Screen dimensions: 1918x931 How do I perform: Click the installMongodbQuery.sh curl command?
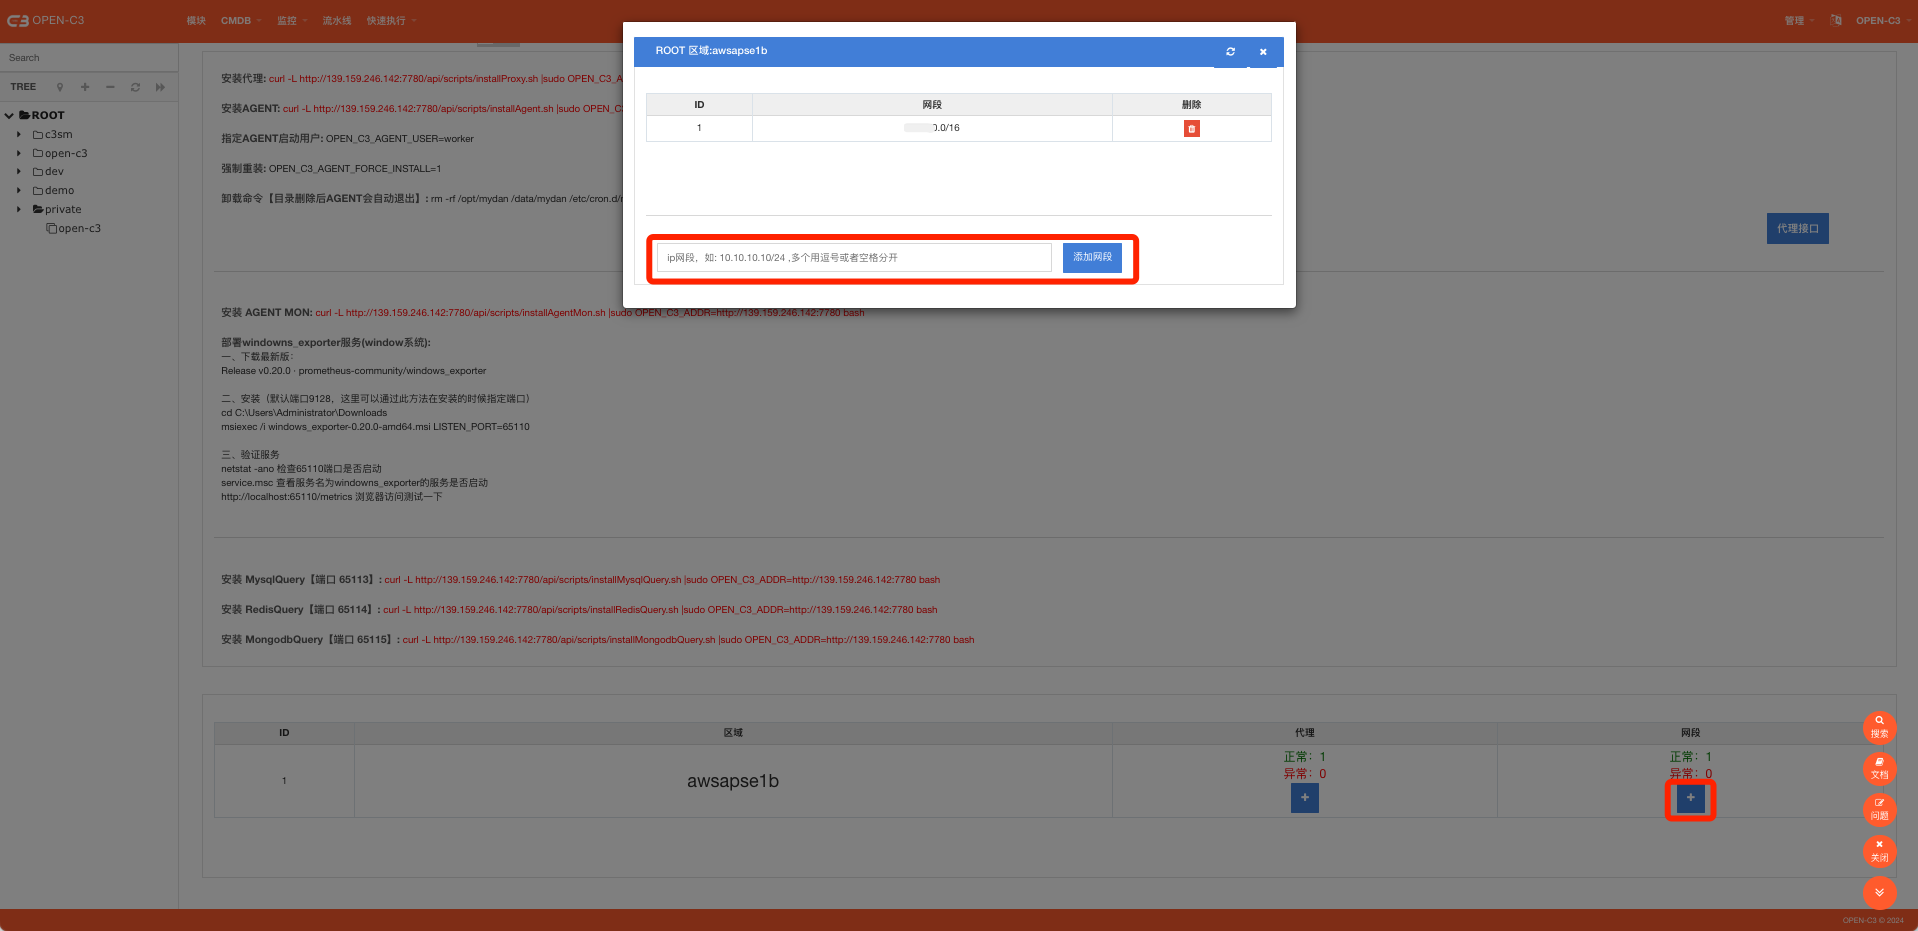[688, 639]
